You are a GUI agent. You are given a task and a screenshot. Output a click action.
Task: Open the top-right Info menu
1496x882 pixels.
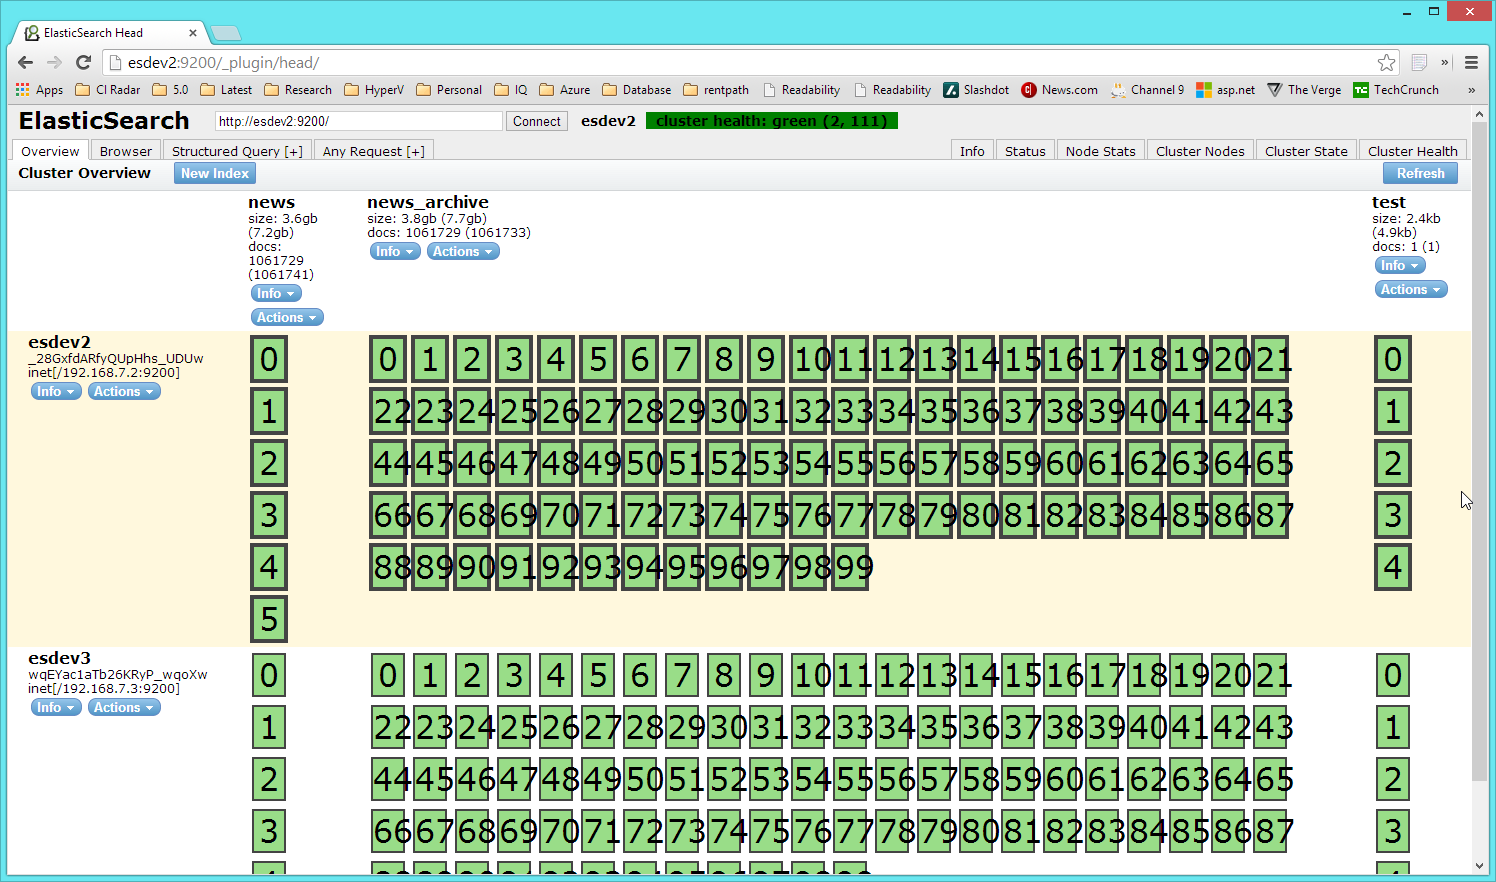[x=972, y=151]
